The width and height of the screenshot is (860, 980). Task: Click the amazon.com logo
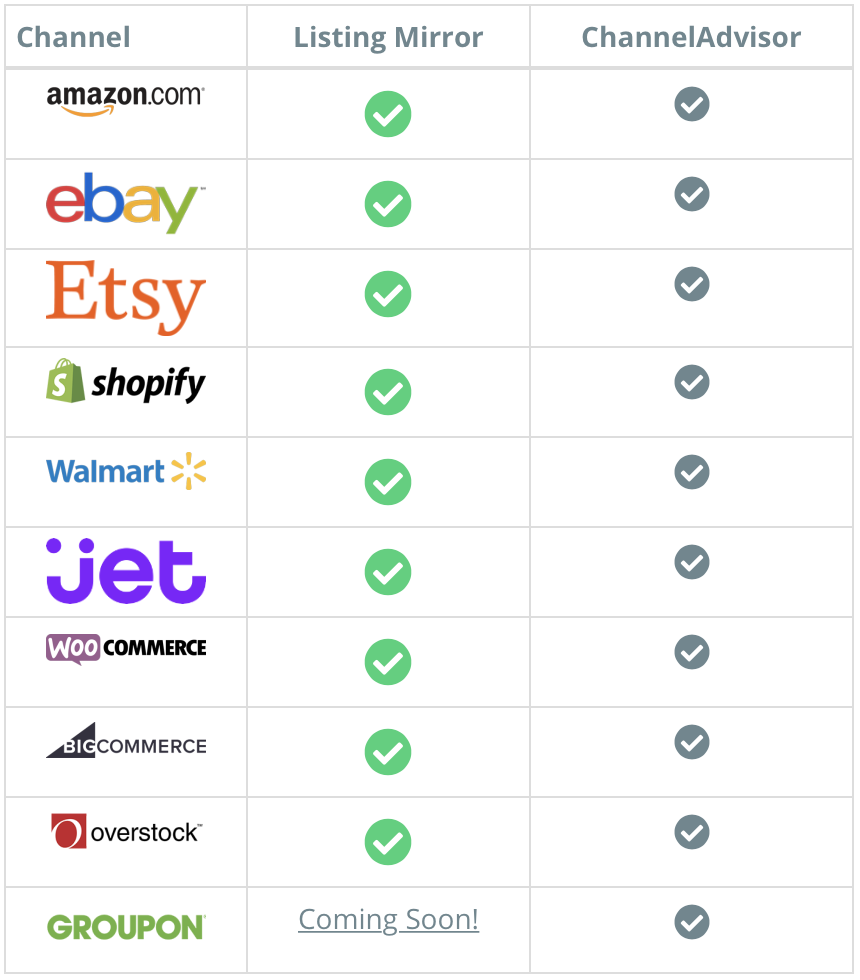pos(126,100)
